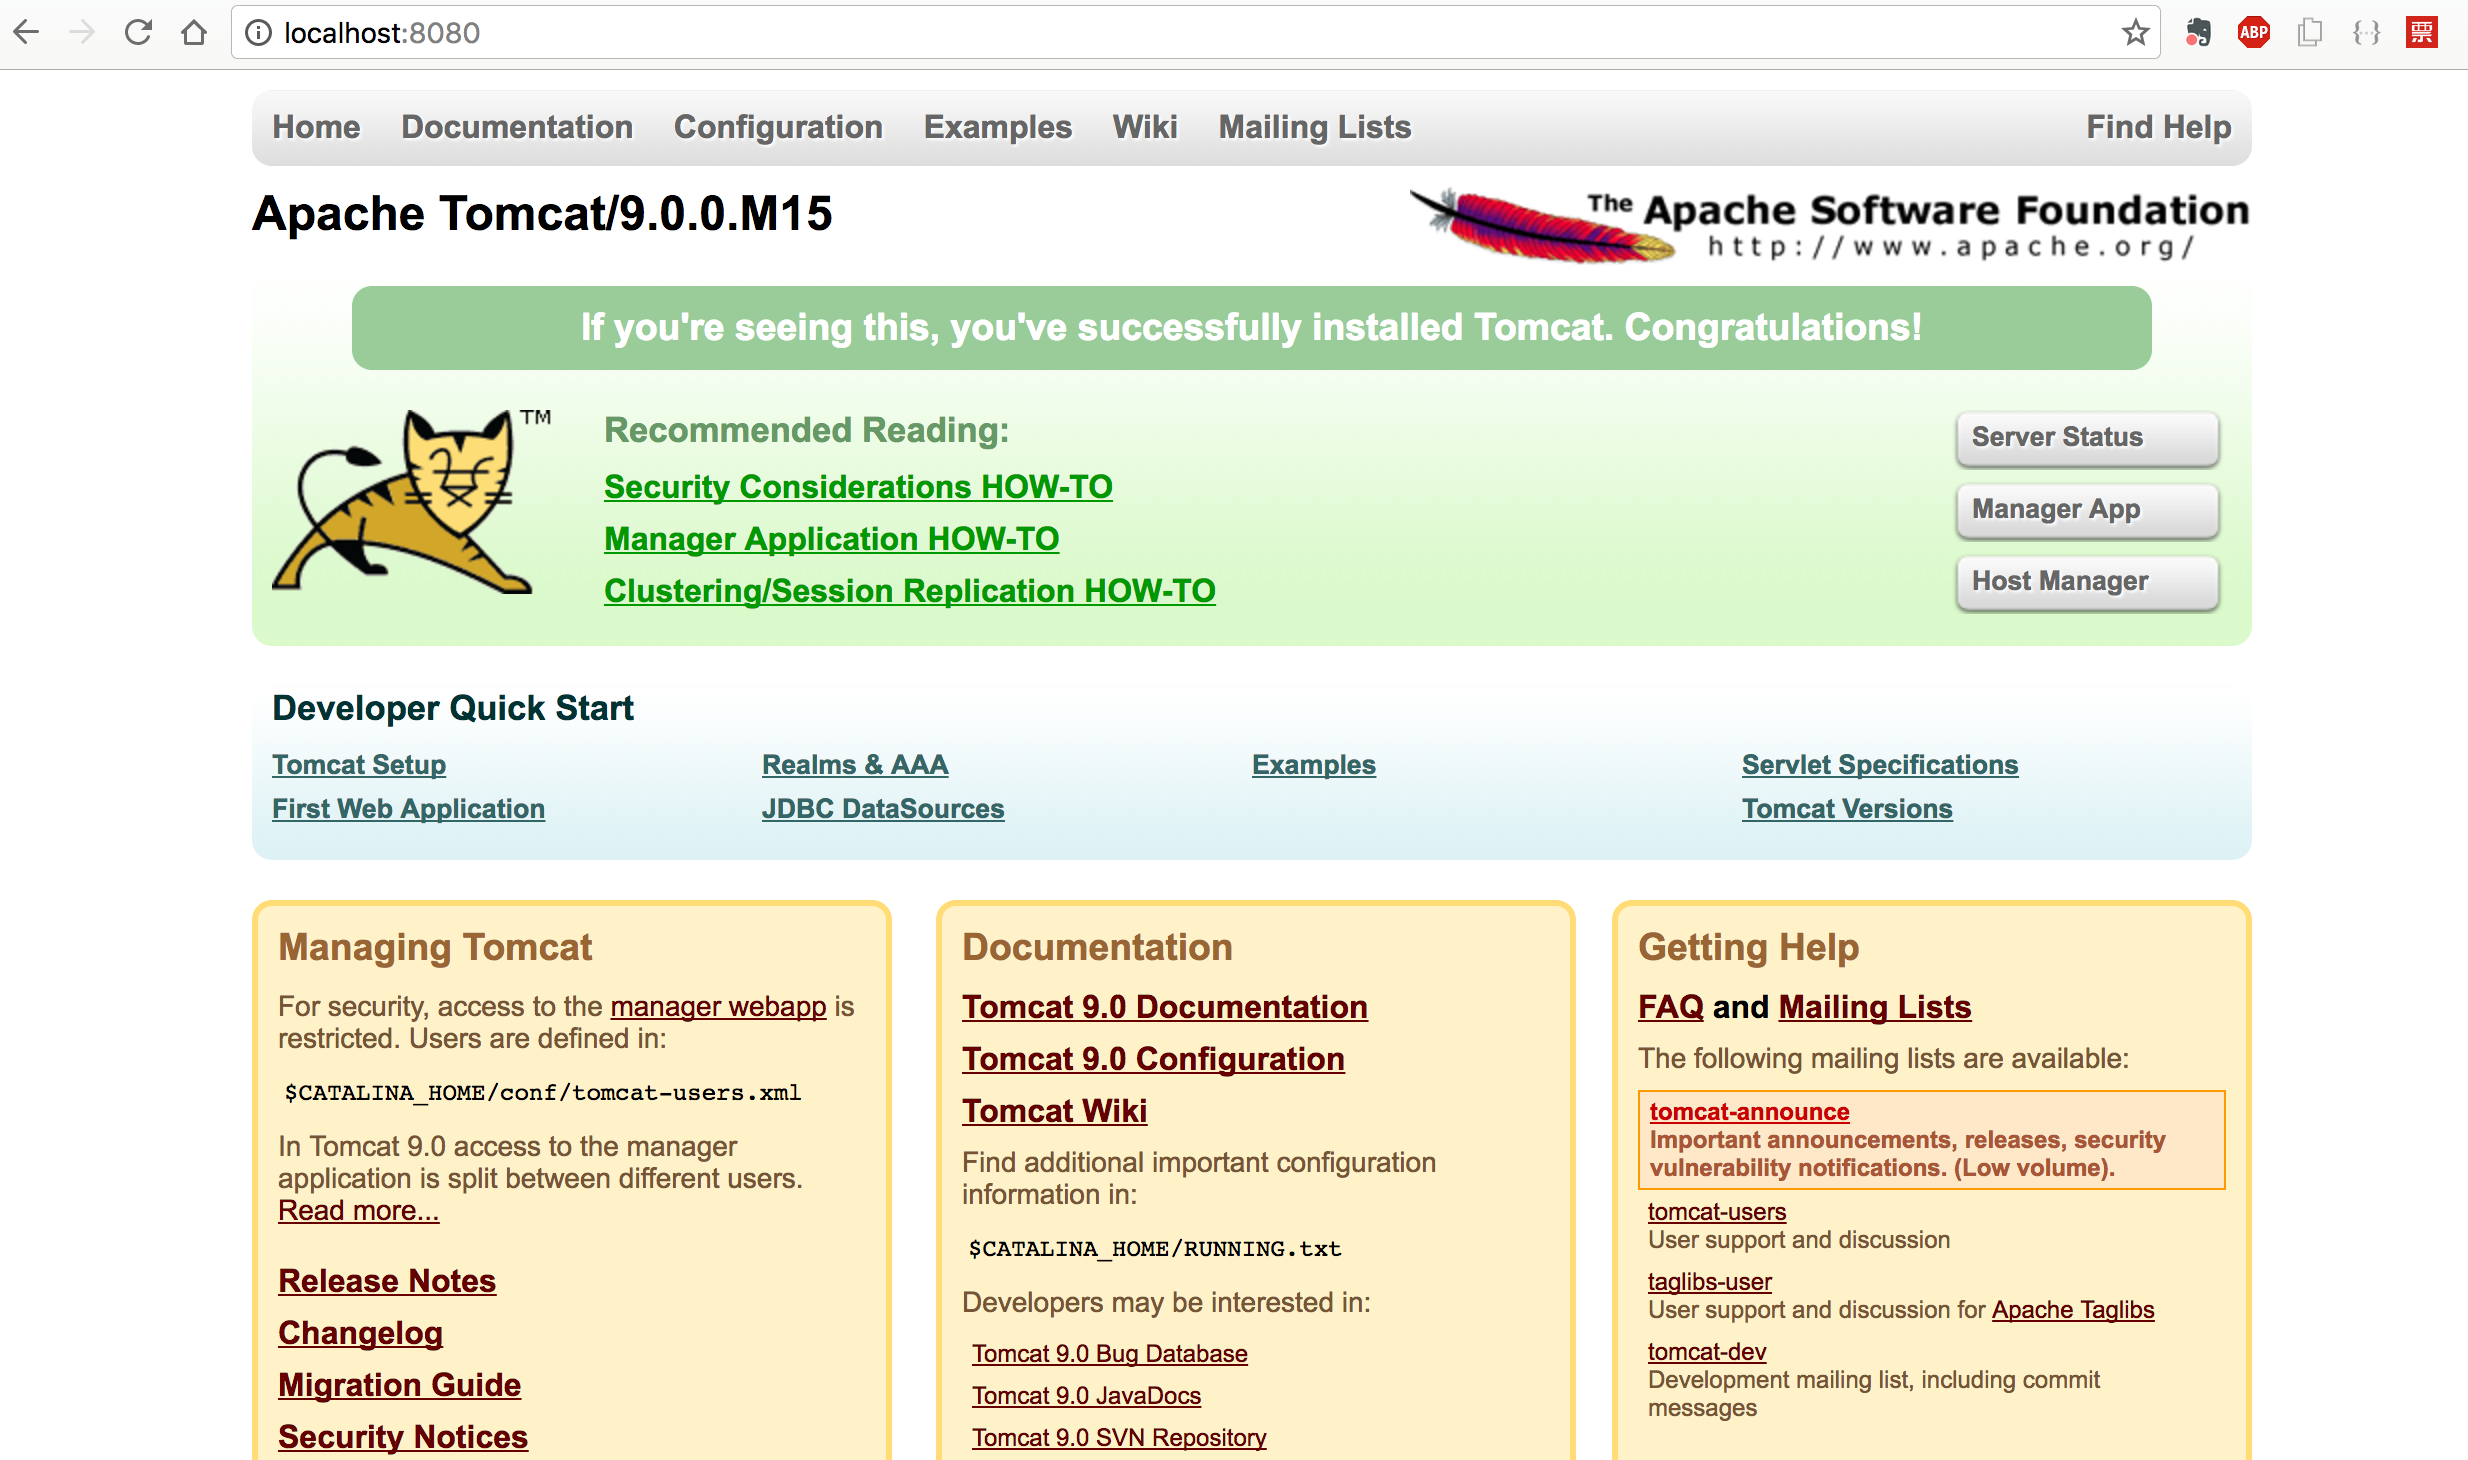
Task: Open Tomcat 9.0 Documentation link
Action: [1165, 1007]
